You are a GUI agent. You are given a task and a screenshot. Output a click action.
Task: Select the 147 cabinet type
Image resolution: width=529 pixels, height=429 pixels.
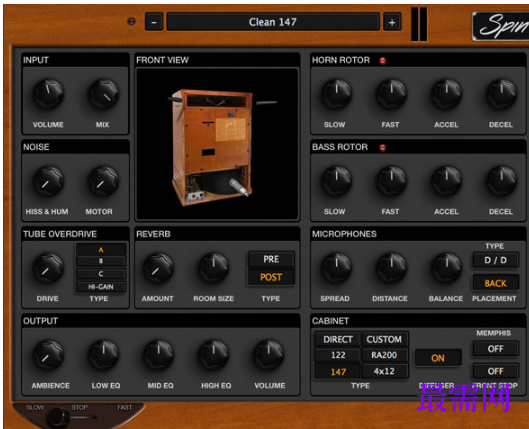click(x=338, y=372)
